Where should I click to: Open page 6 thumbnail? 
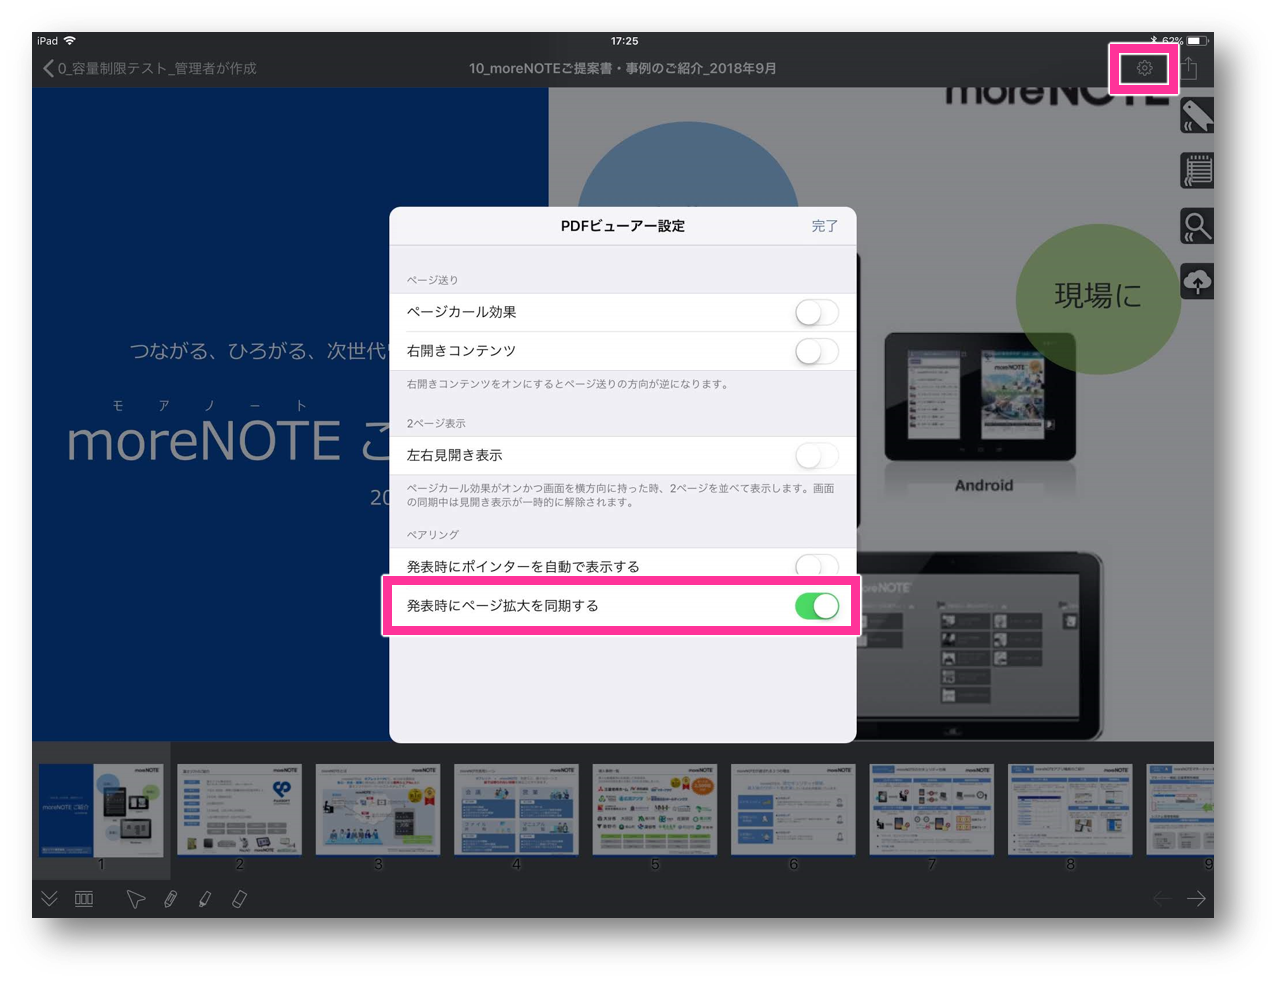coord(793,811)
